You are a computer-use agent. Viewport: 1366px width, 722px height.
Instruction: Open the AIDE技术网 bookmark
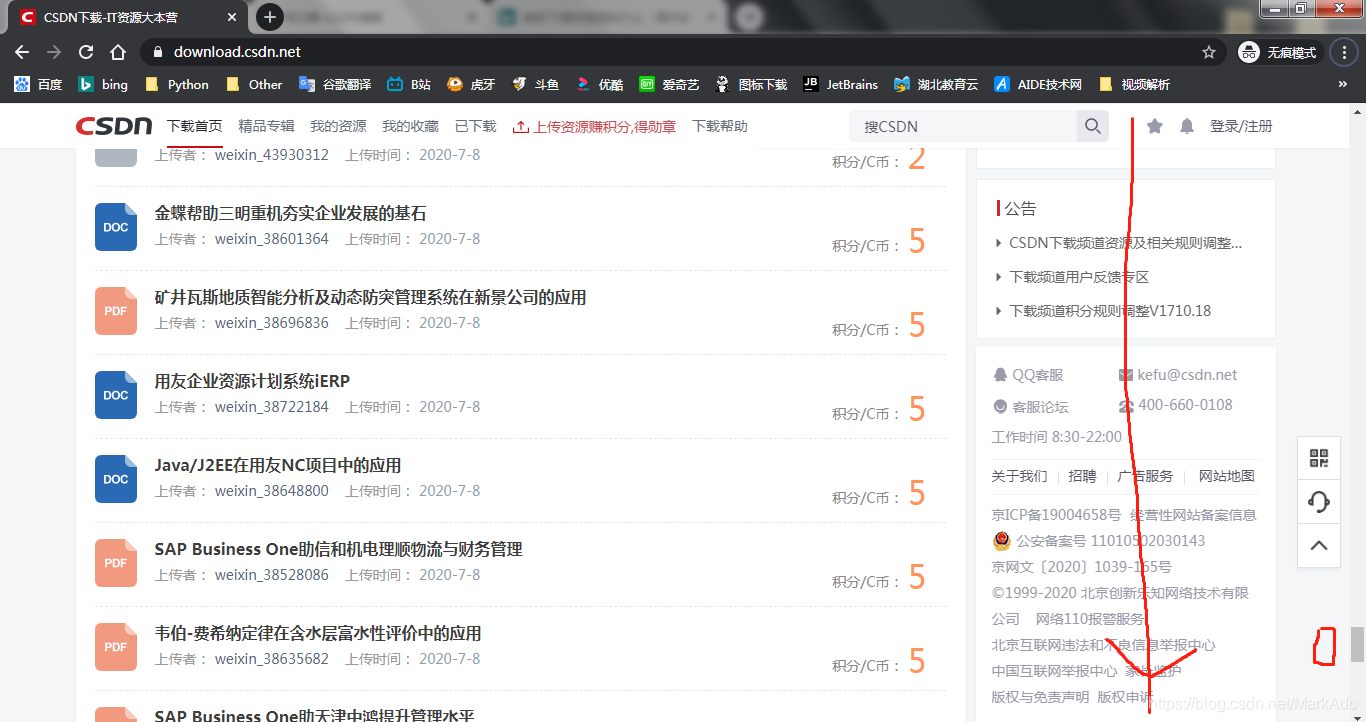click(x=1038, y=85)
